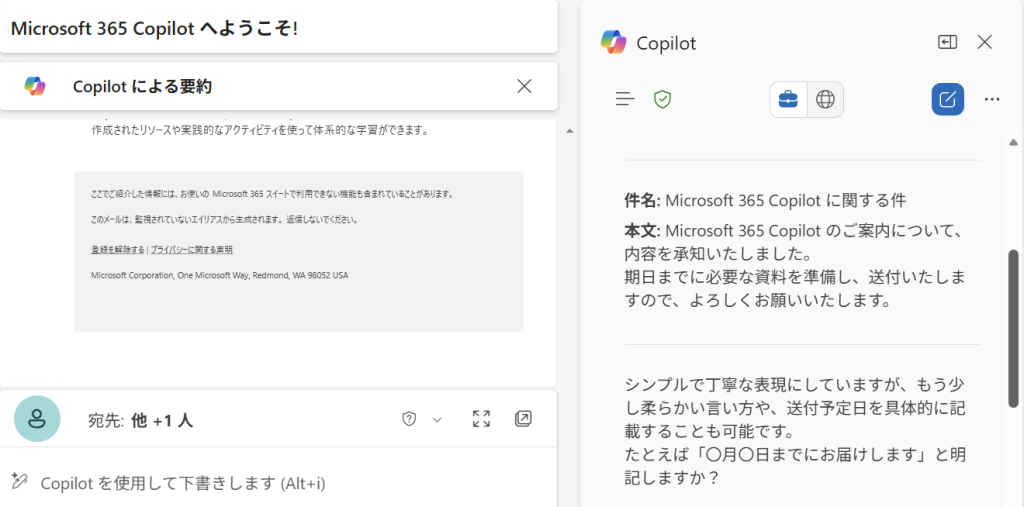Viewport: 1024px width, 507px height.
Task: Open the Copilot conversation list icon
Action: pos(625,99)
